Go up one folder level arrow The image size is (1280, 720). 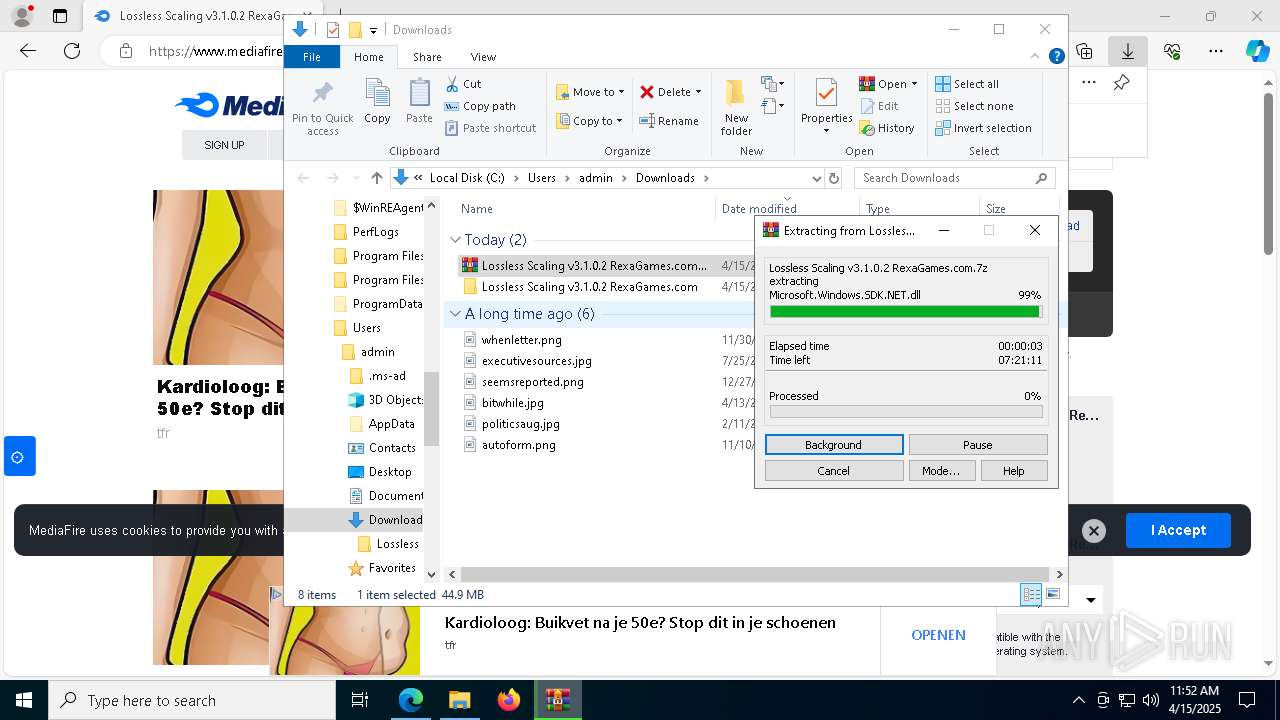(376, 178)
